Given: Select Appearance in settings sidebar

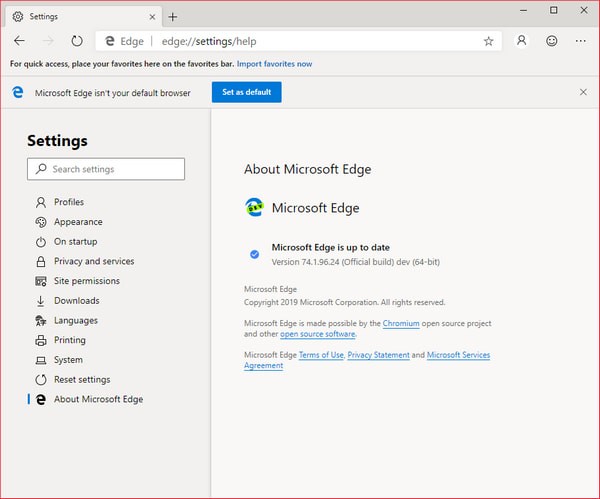Looking at the screenshot, I should click(x=78, y=222).
